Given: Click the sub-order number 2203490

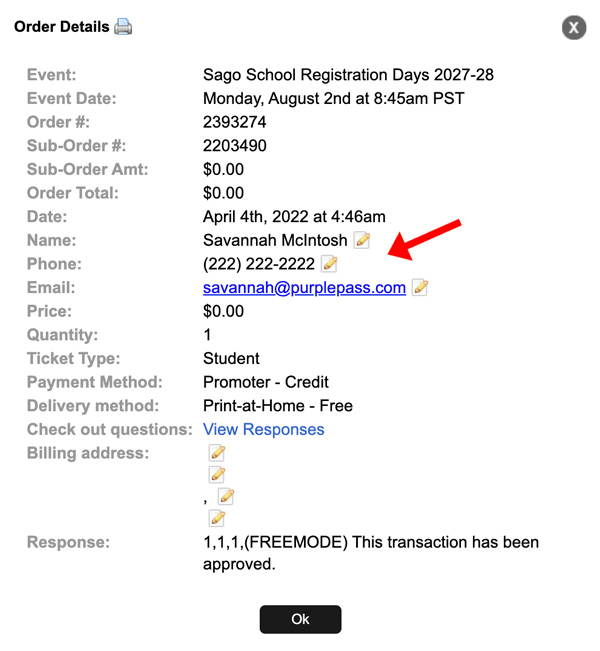Looking at the screenshot, I should point(235,146).
